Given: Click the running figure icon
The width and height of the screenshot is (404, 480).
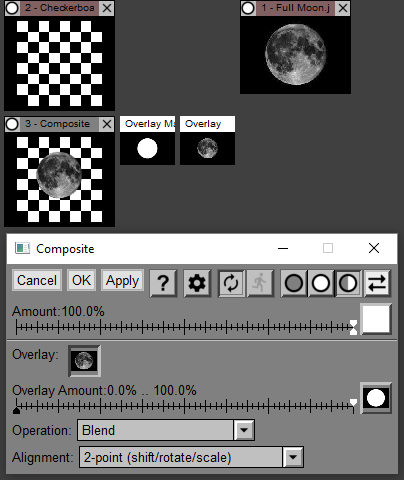Looking at the screenshot, I should tap(260, 283).
